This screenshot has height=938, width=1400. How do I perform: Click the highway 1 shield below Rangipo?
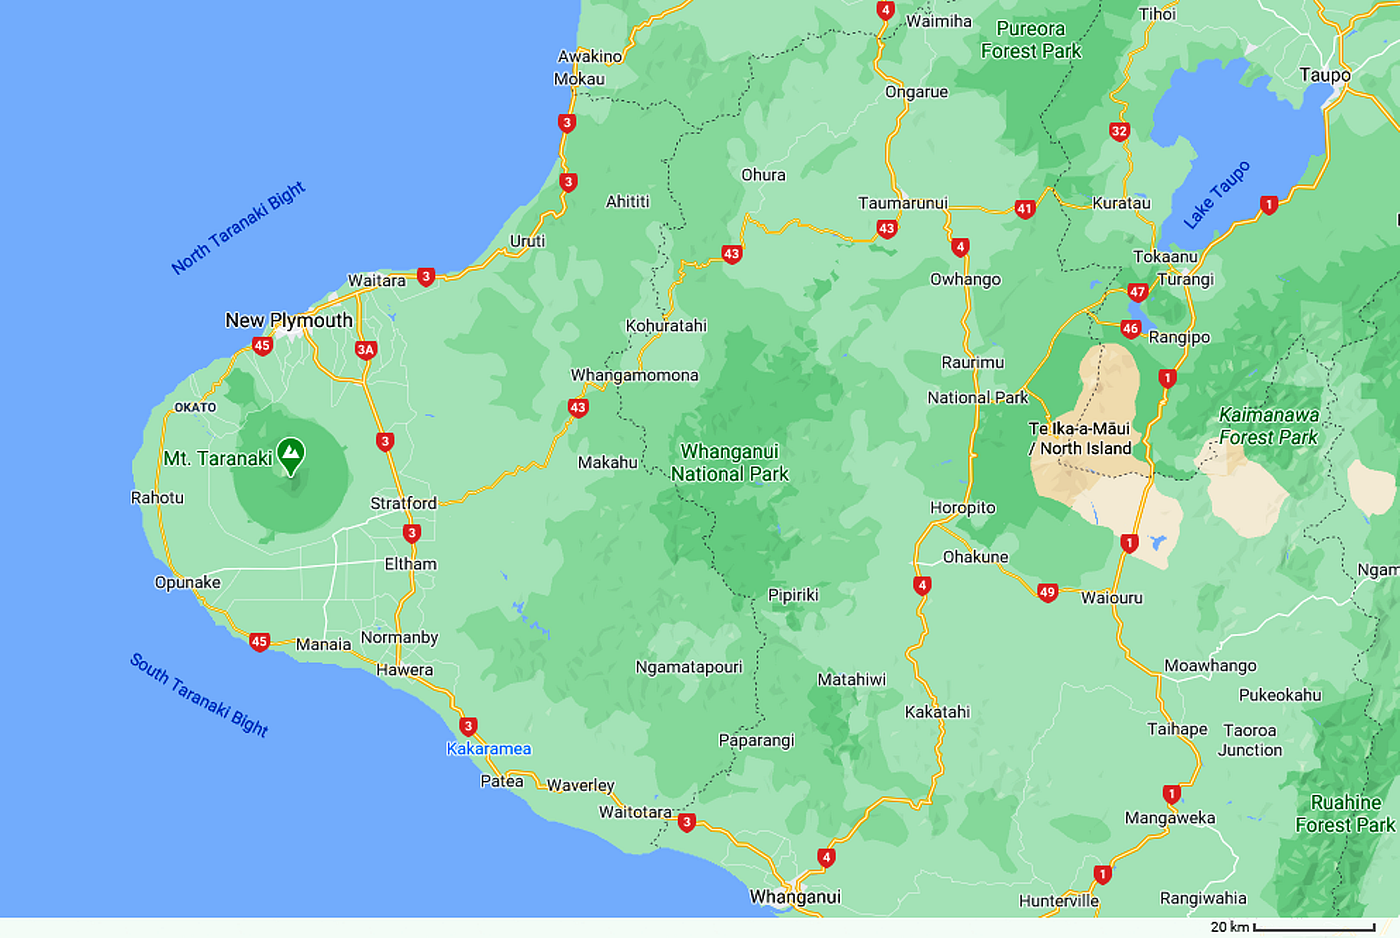(x=1167, y=378)
